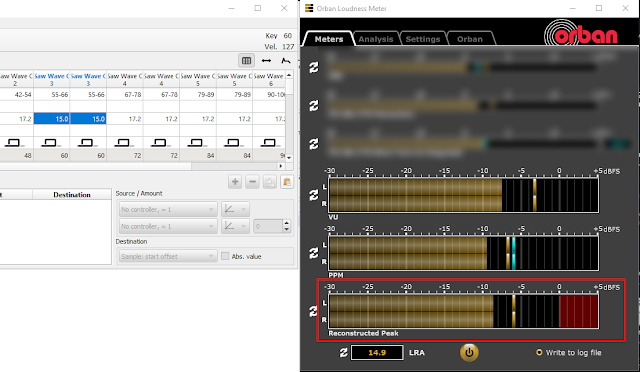The width and height of the screenshot is (640, 372).
Task: Select the root key cell 48
Action: 16,156
